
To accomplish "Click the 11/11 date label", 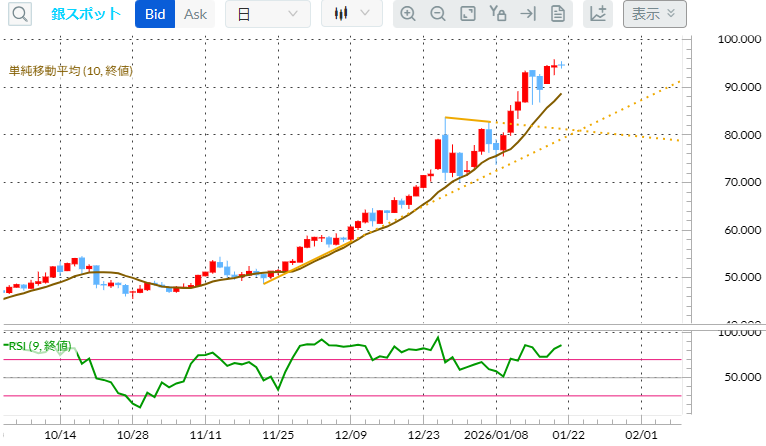I will (x=206, y=435).
